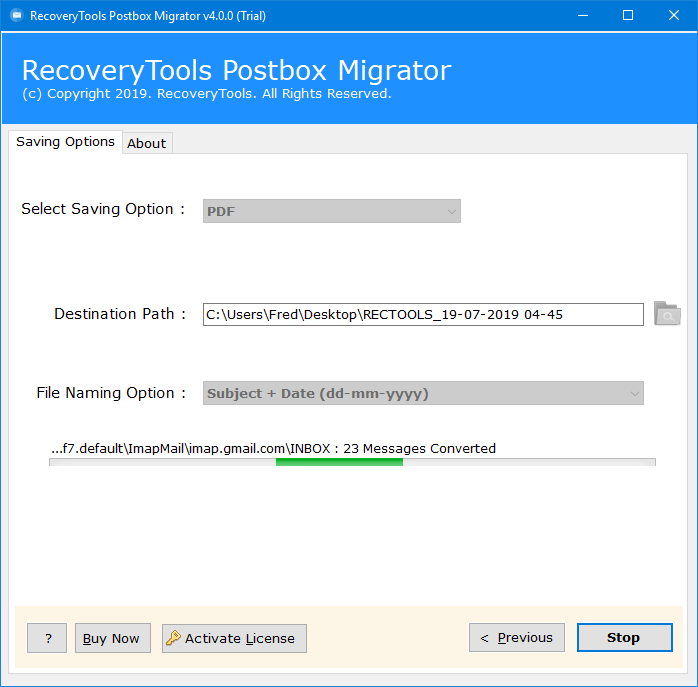Click the RecoveryTools Postbox Migrator heading
Screen dimensions: 698x687
(236, 70)
